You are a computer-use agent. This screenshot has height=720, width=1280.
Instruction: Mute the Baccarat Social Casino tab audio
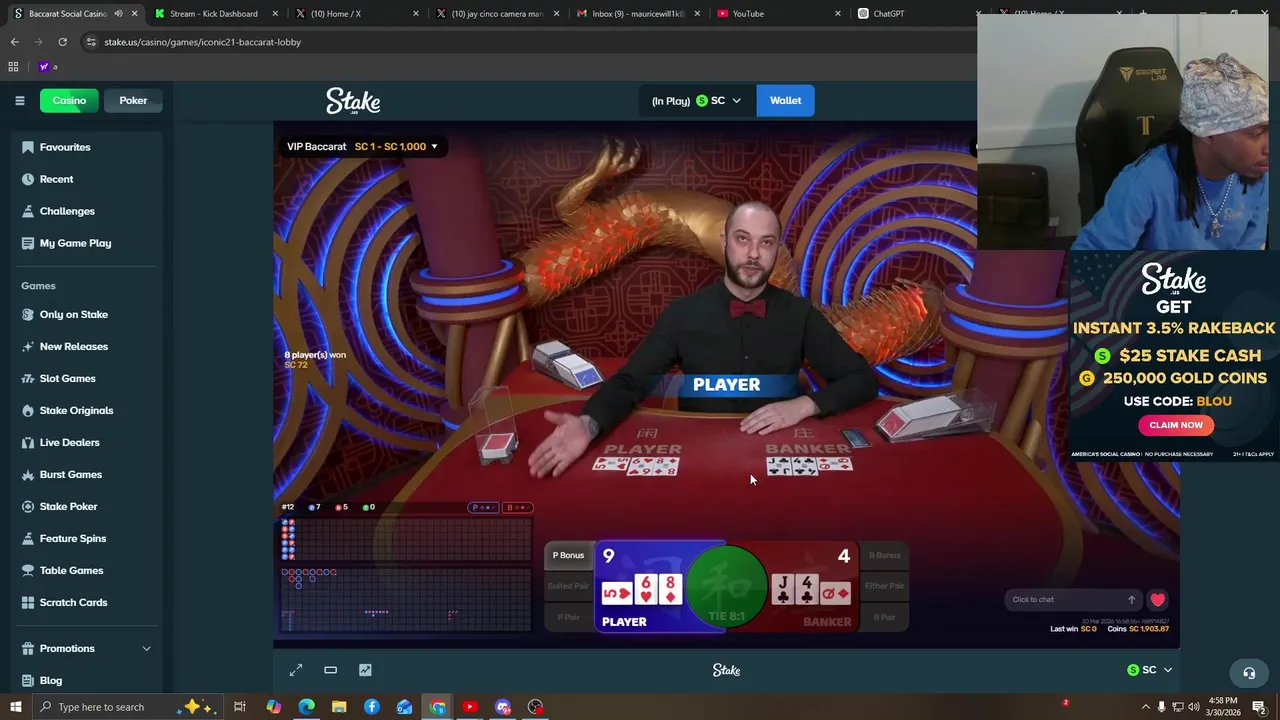118,13
